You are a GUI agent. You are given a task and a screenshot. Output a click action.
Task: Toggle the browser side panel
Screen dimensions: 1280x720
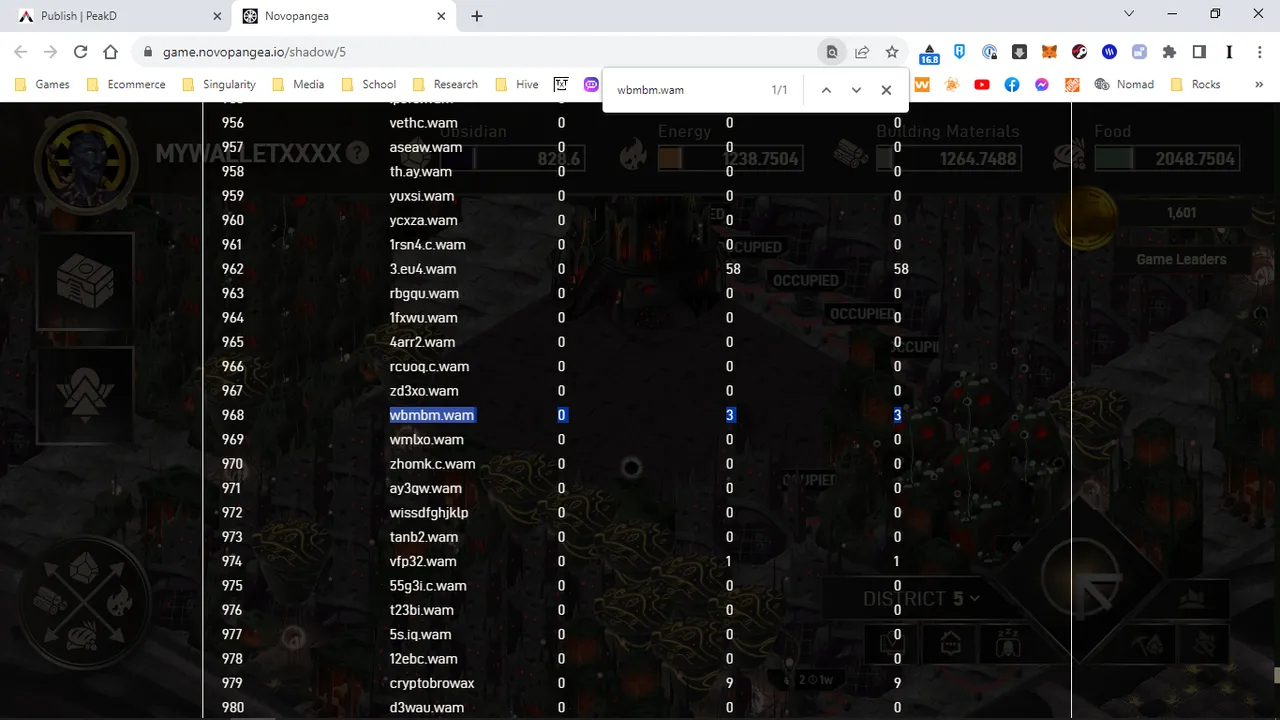tap(1199, 52)
